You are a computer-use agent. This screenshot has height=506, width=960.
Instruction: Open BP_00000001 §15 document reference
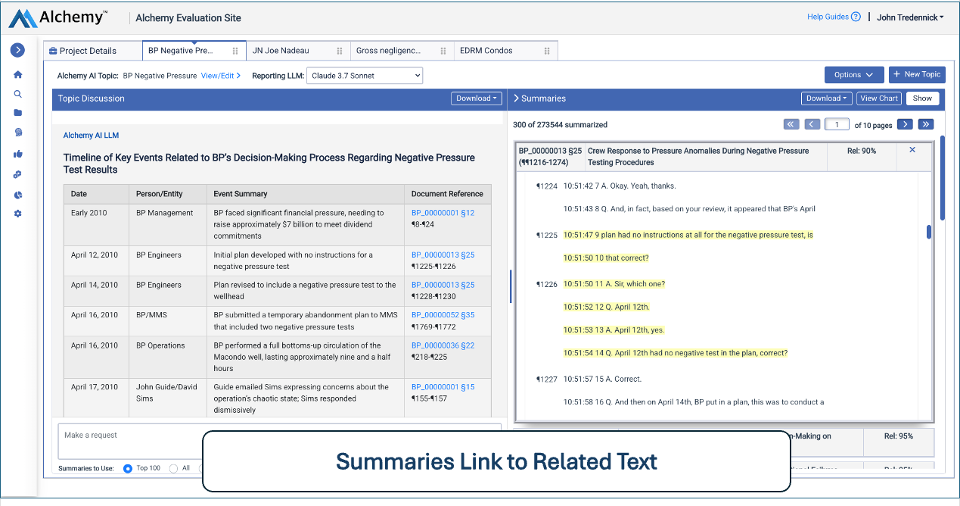pos(443,387)
